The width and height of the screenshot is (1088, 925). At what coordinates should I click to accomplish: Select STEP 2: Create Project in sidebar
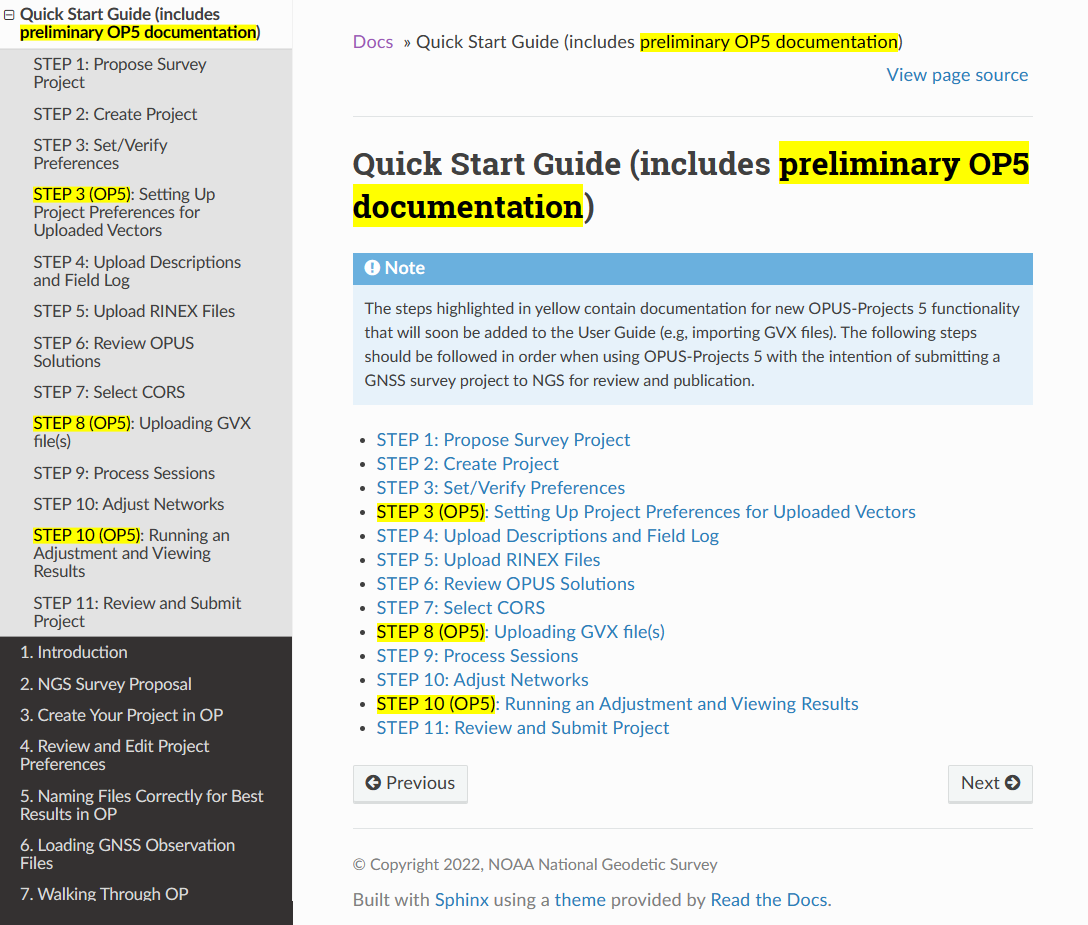pos(115,114)
